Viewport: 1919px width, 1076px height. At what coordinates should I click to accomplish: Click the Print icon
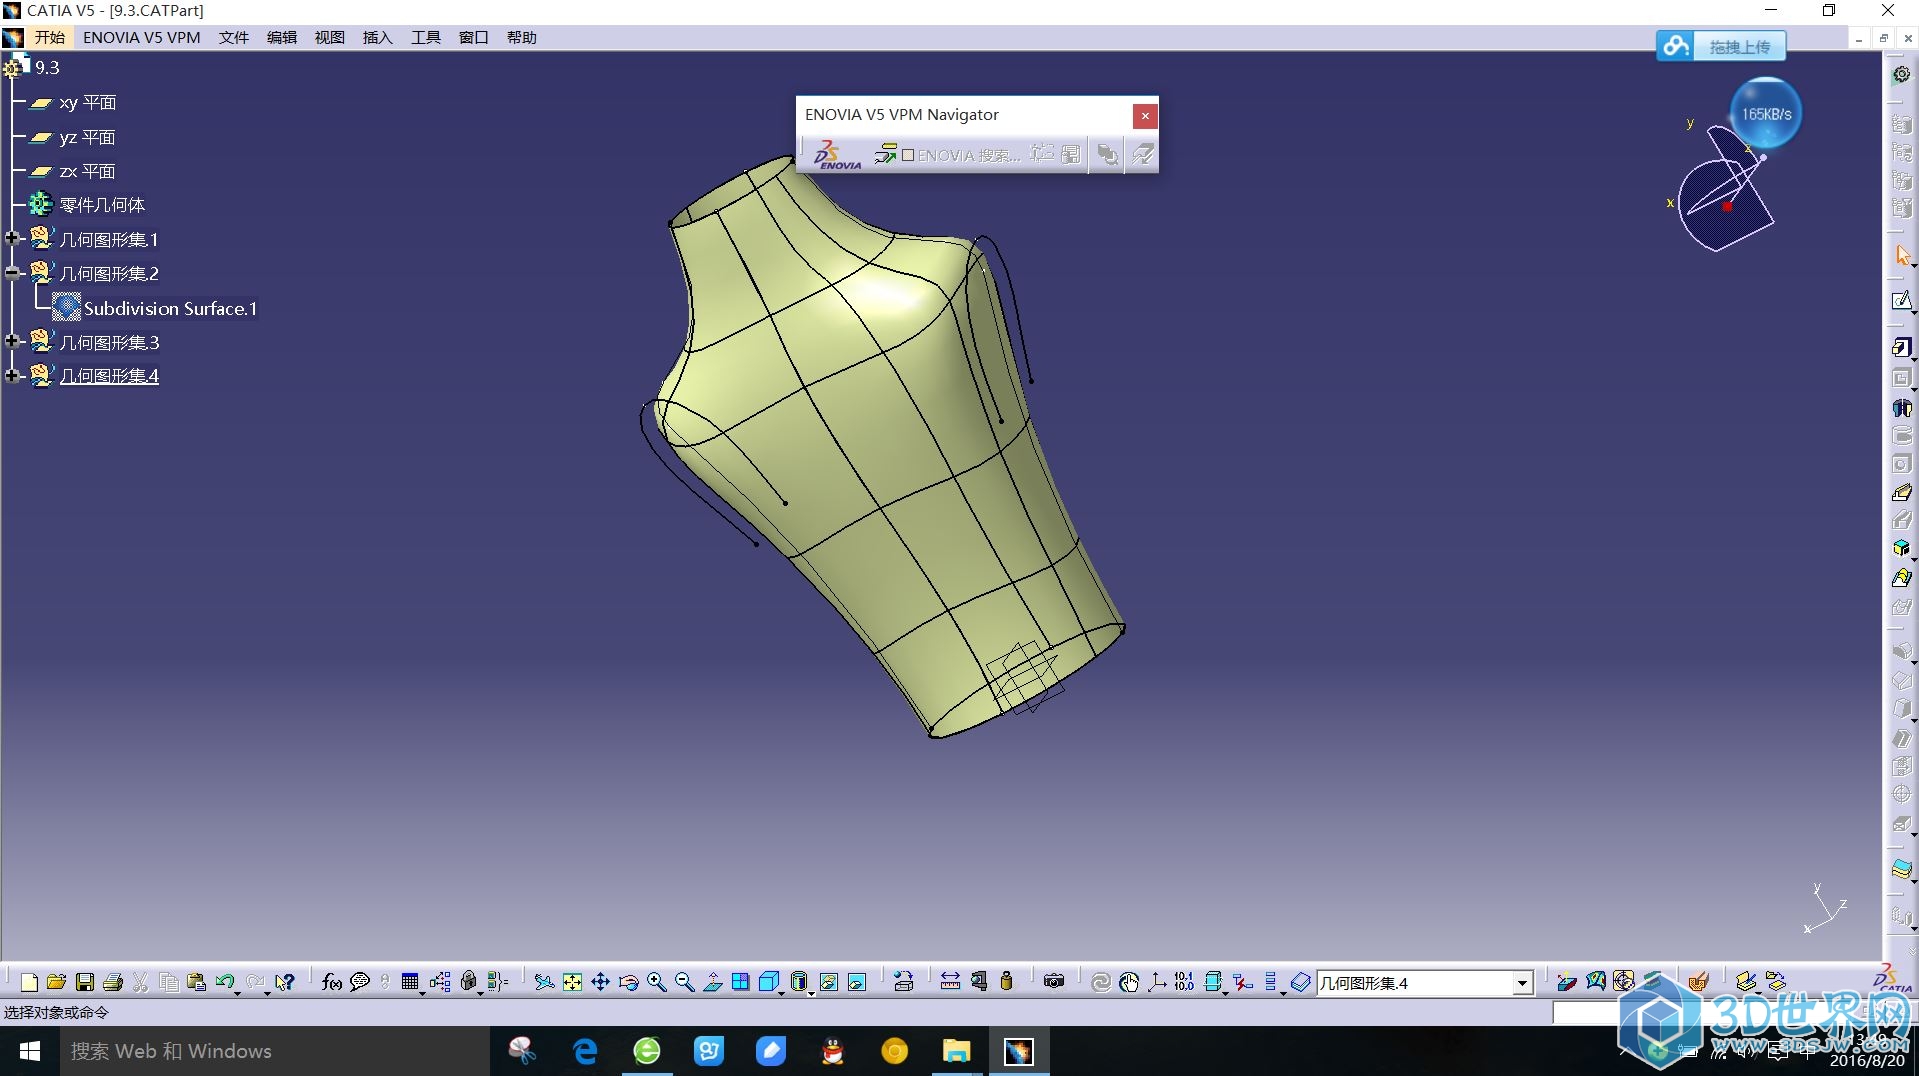pyautogui.click(x=113, y=982)
